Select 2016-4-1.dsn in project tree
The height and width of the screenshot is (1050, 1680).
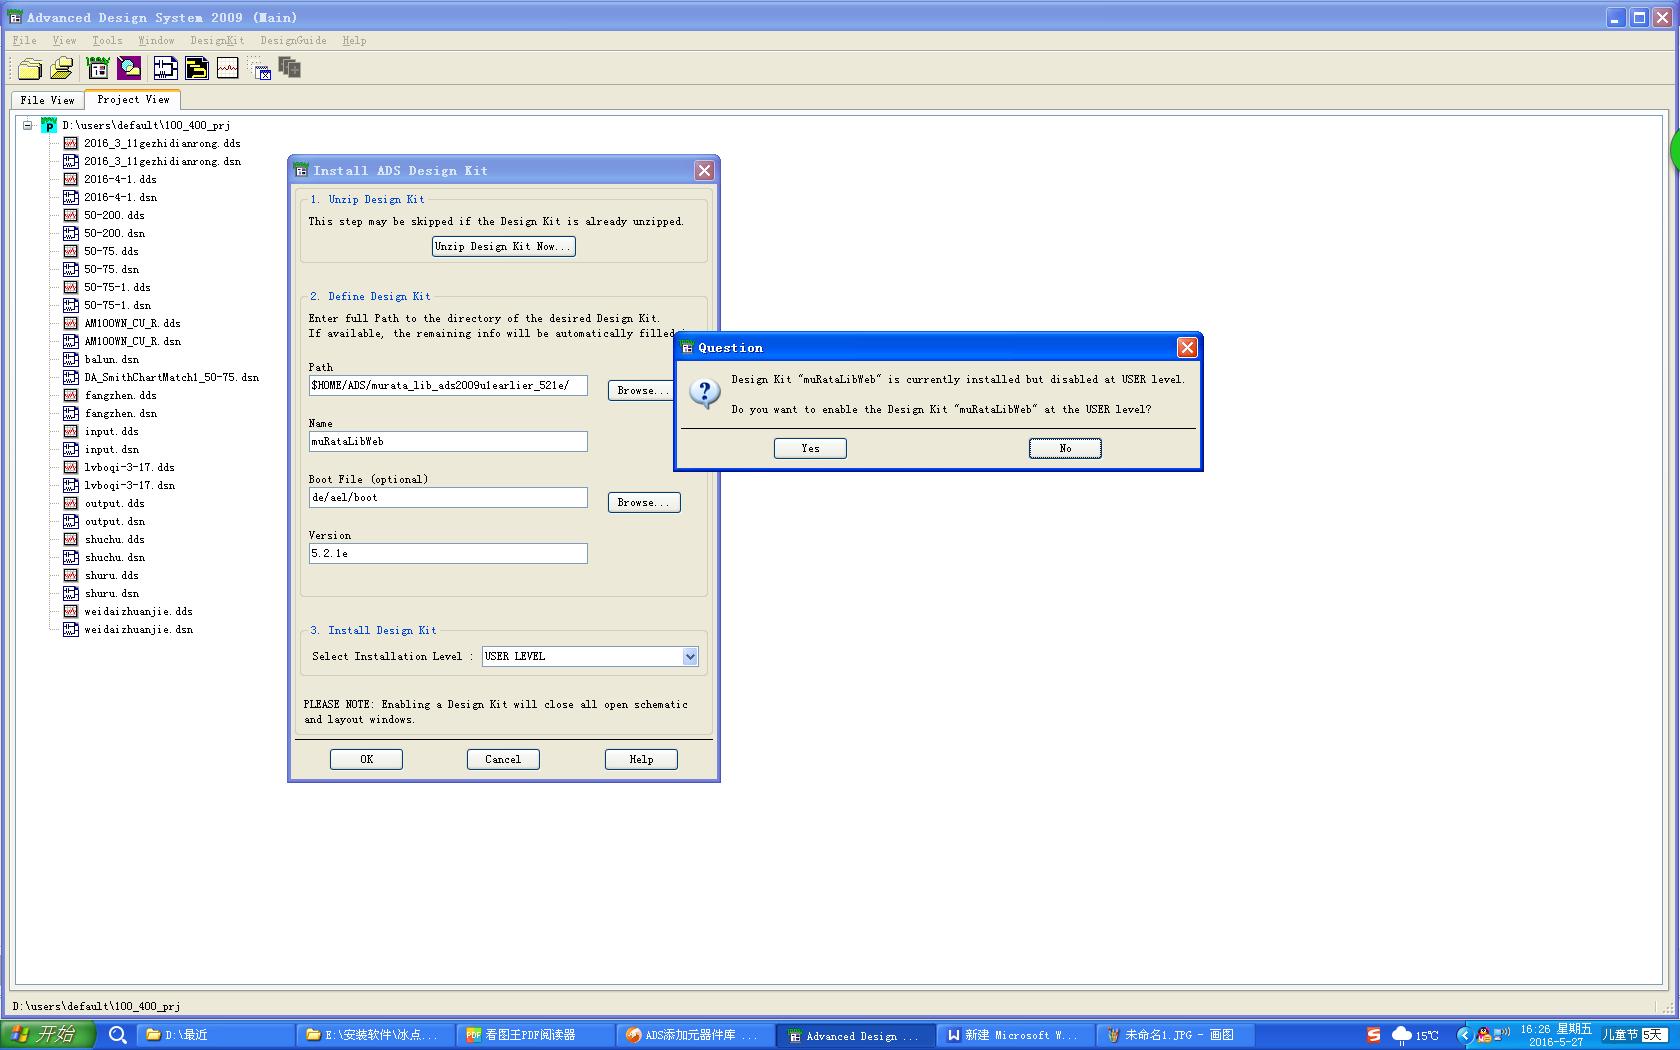tap(120, 198)
